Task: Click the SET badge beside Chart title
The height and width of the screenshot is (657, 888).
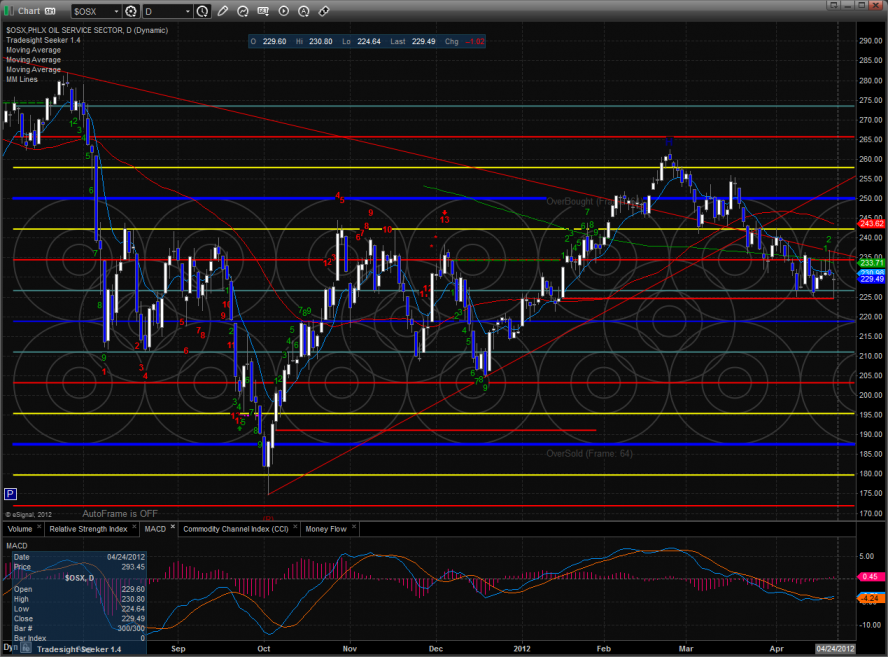Action: [x=48, y=12]
